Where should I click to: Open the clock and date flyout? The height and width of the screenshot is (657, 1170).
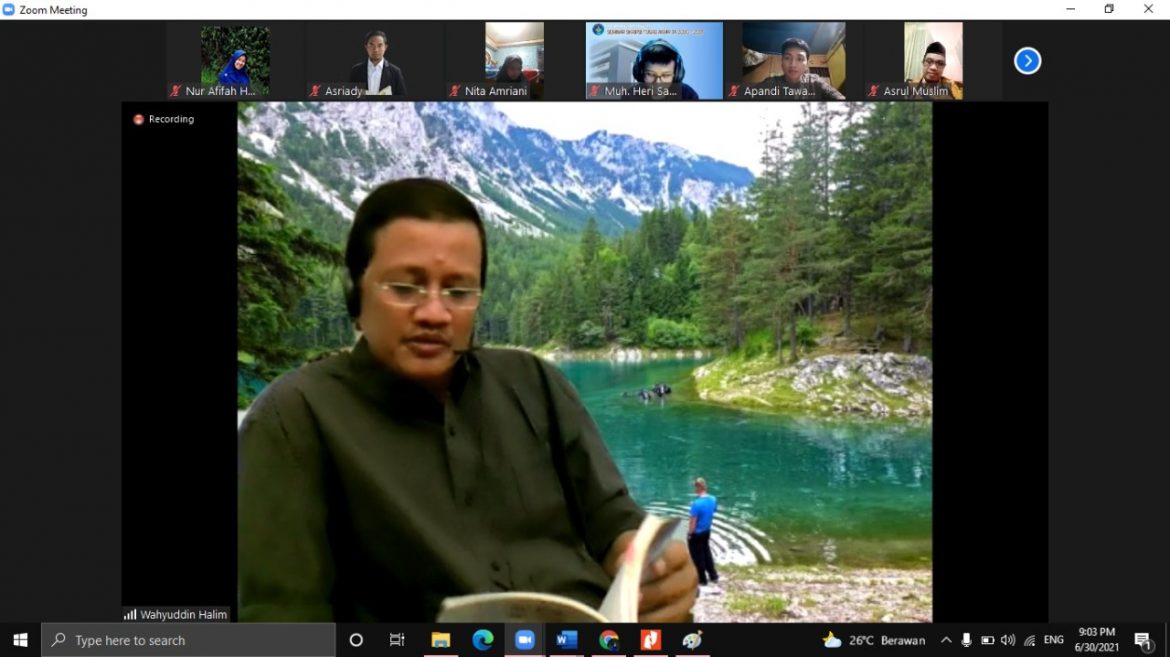1097,640
